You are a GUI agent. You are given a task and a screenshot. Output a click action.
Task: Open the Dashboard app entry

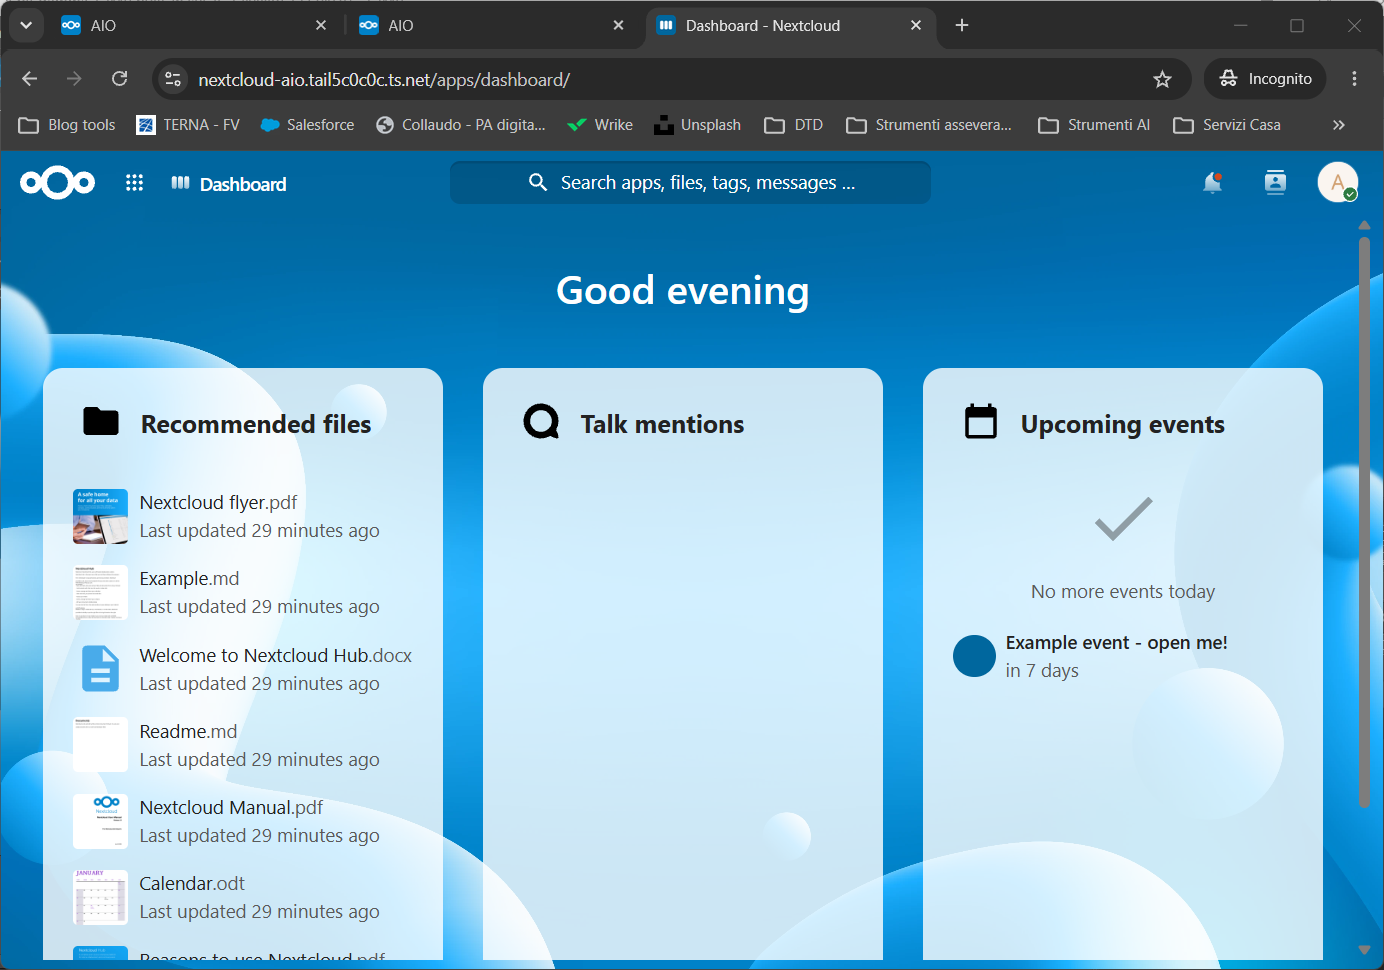pos(229,184)
